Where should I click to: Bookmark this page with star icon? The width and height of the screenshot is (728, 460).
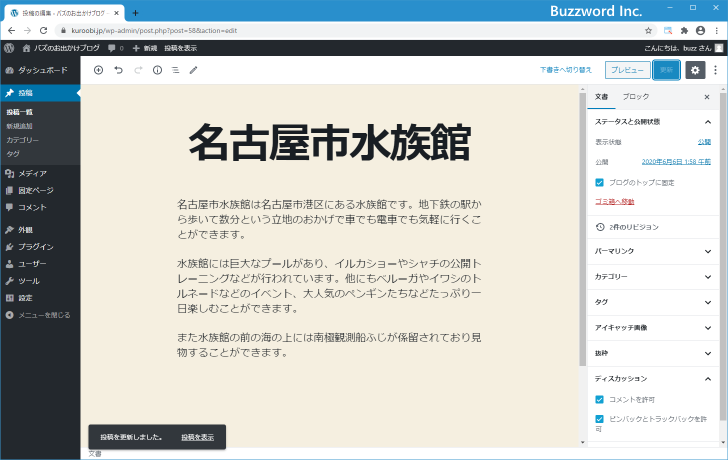[649, 31]
